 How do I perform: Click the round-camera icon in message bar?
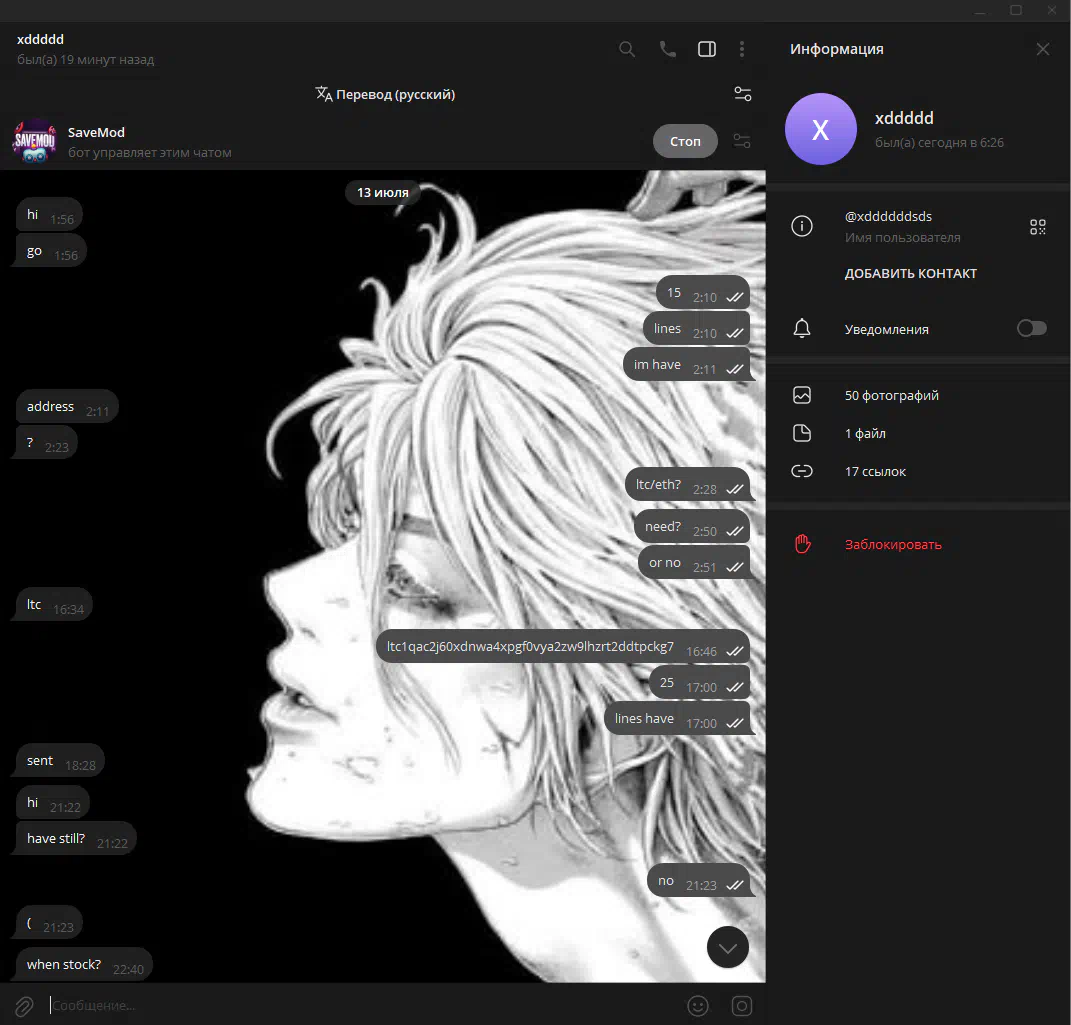[742, 1006]
